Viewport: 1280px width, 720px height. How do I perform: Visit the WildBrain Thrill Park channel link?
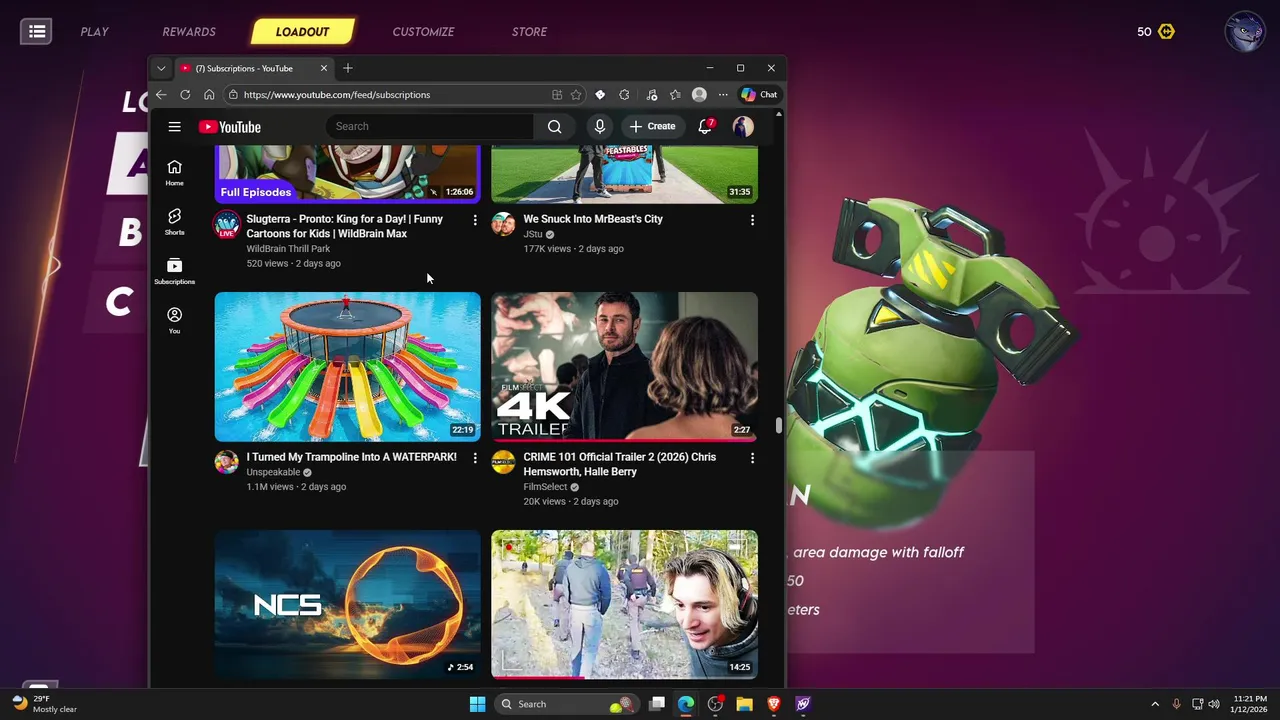pyautogui.click(x=288, y=249)
